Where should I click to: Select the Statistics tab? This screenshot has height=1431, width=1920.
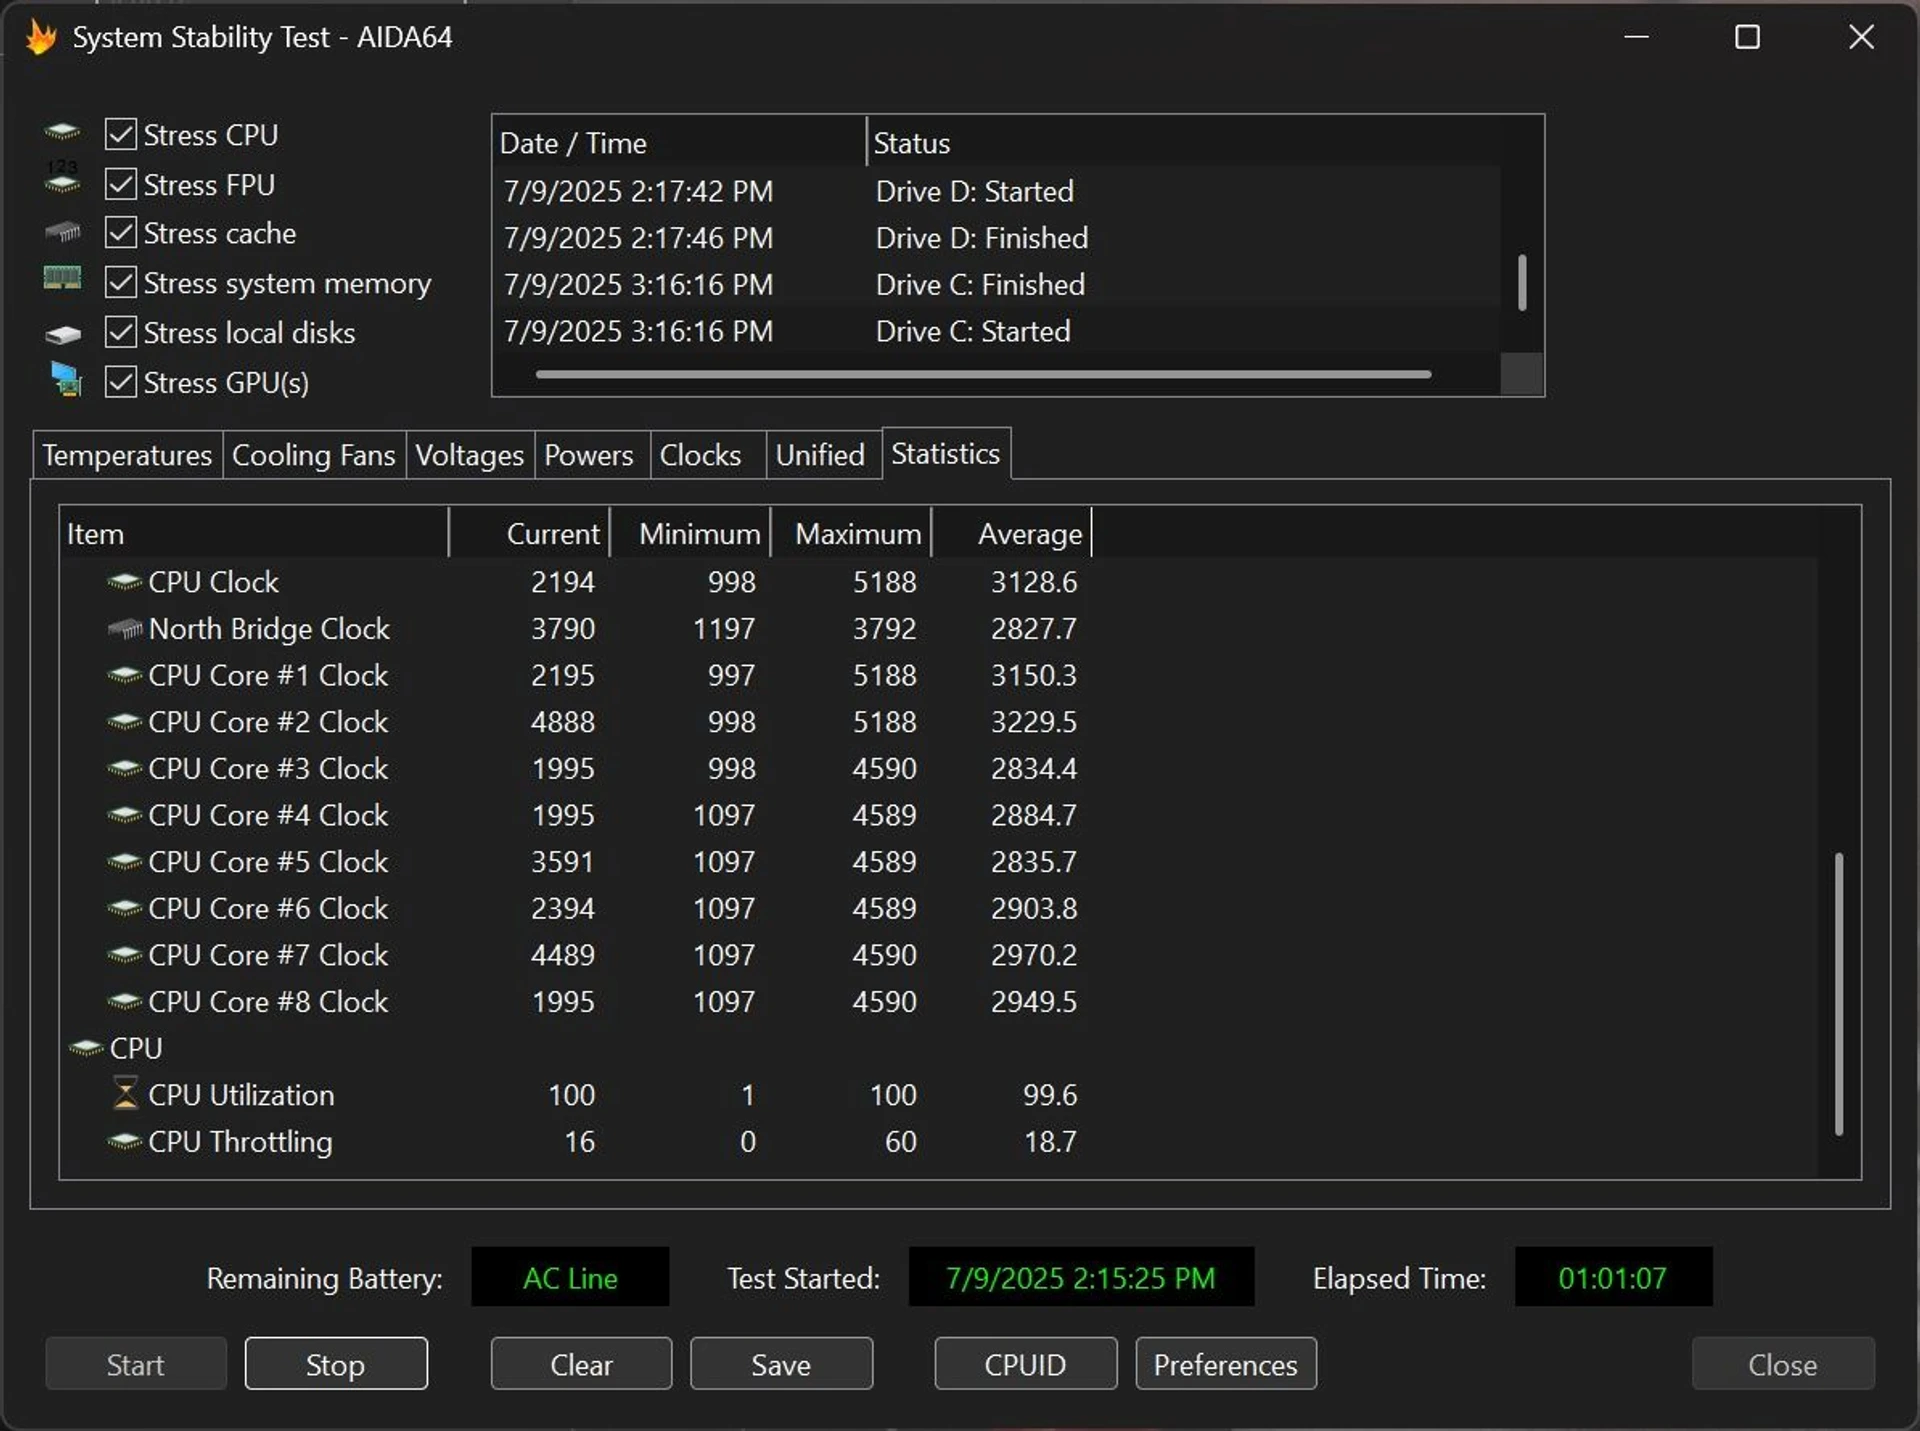pyautogui.click(x=946, y=454)
